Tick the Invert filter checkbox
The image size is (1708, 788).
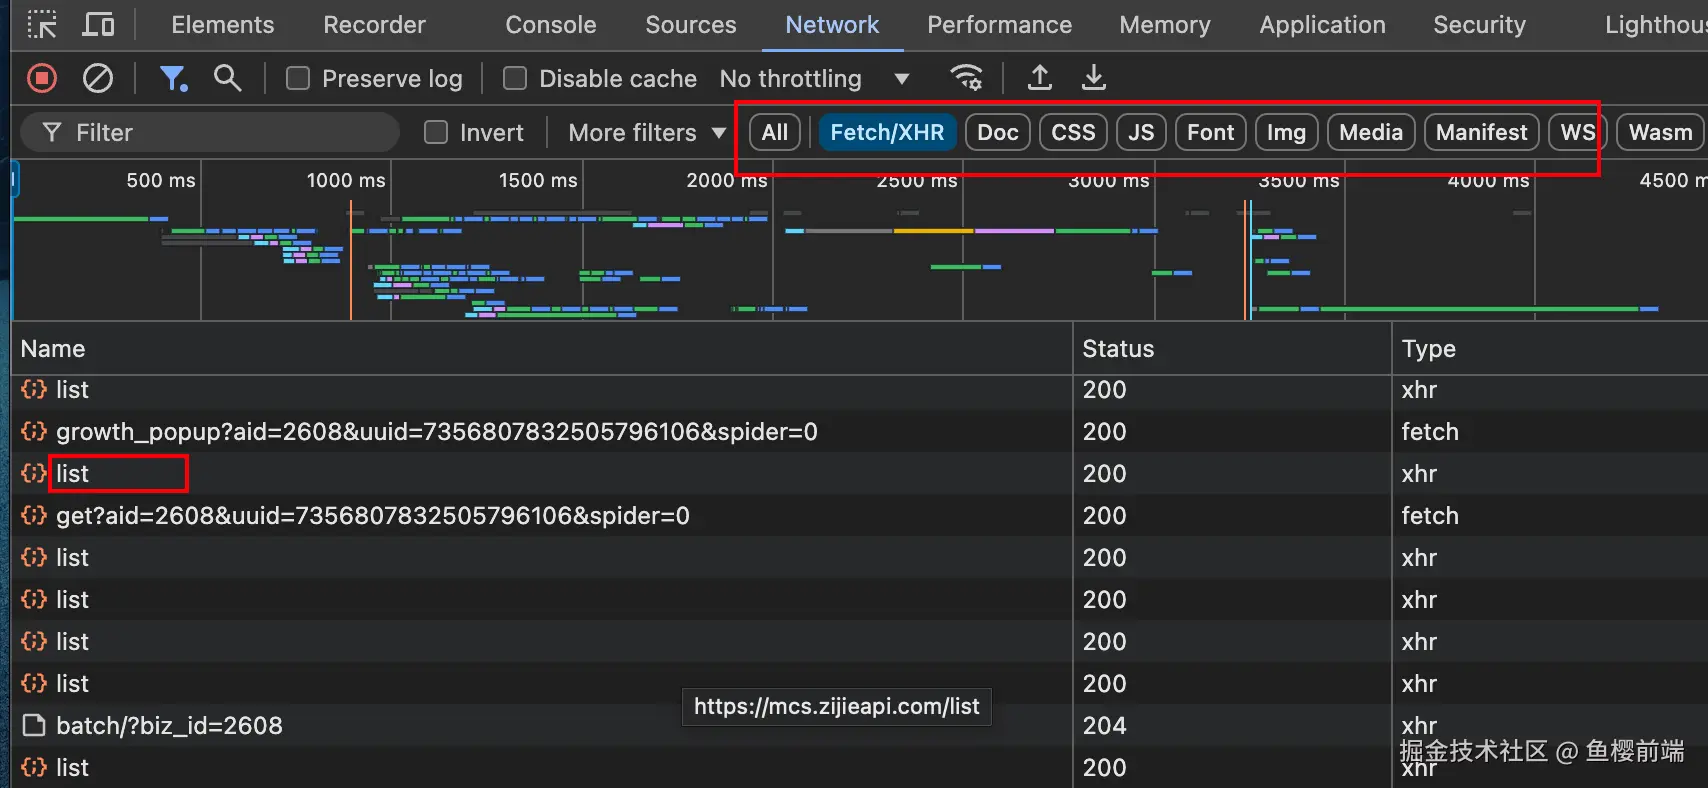(436, 132)
